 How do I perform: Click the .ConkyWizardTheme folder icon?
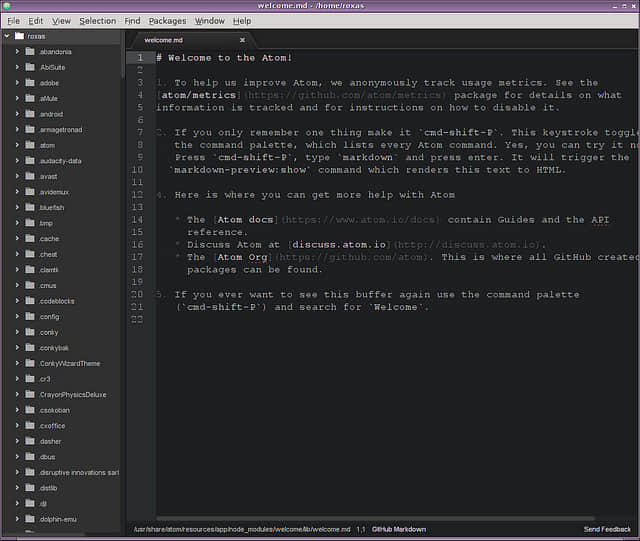(x=30, y=363)
